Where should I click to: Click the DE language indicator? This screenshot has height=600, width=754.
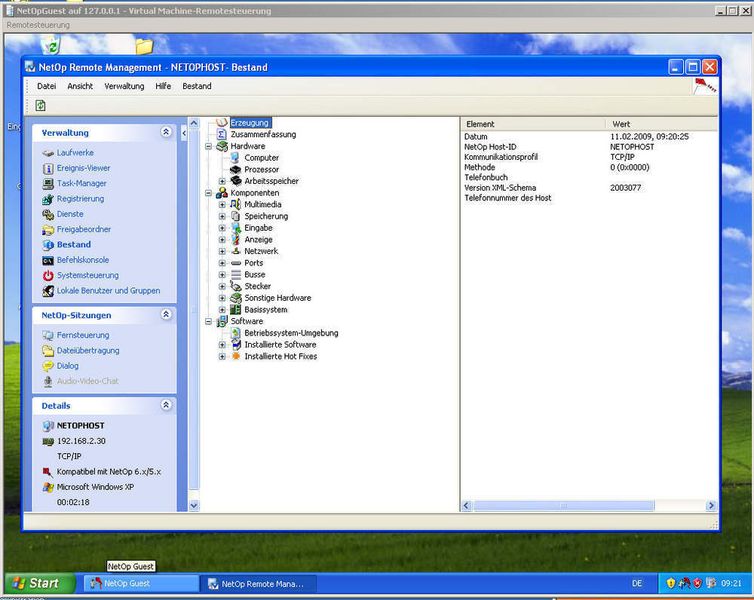pyautogui.click(x=637, y=584)
